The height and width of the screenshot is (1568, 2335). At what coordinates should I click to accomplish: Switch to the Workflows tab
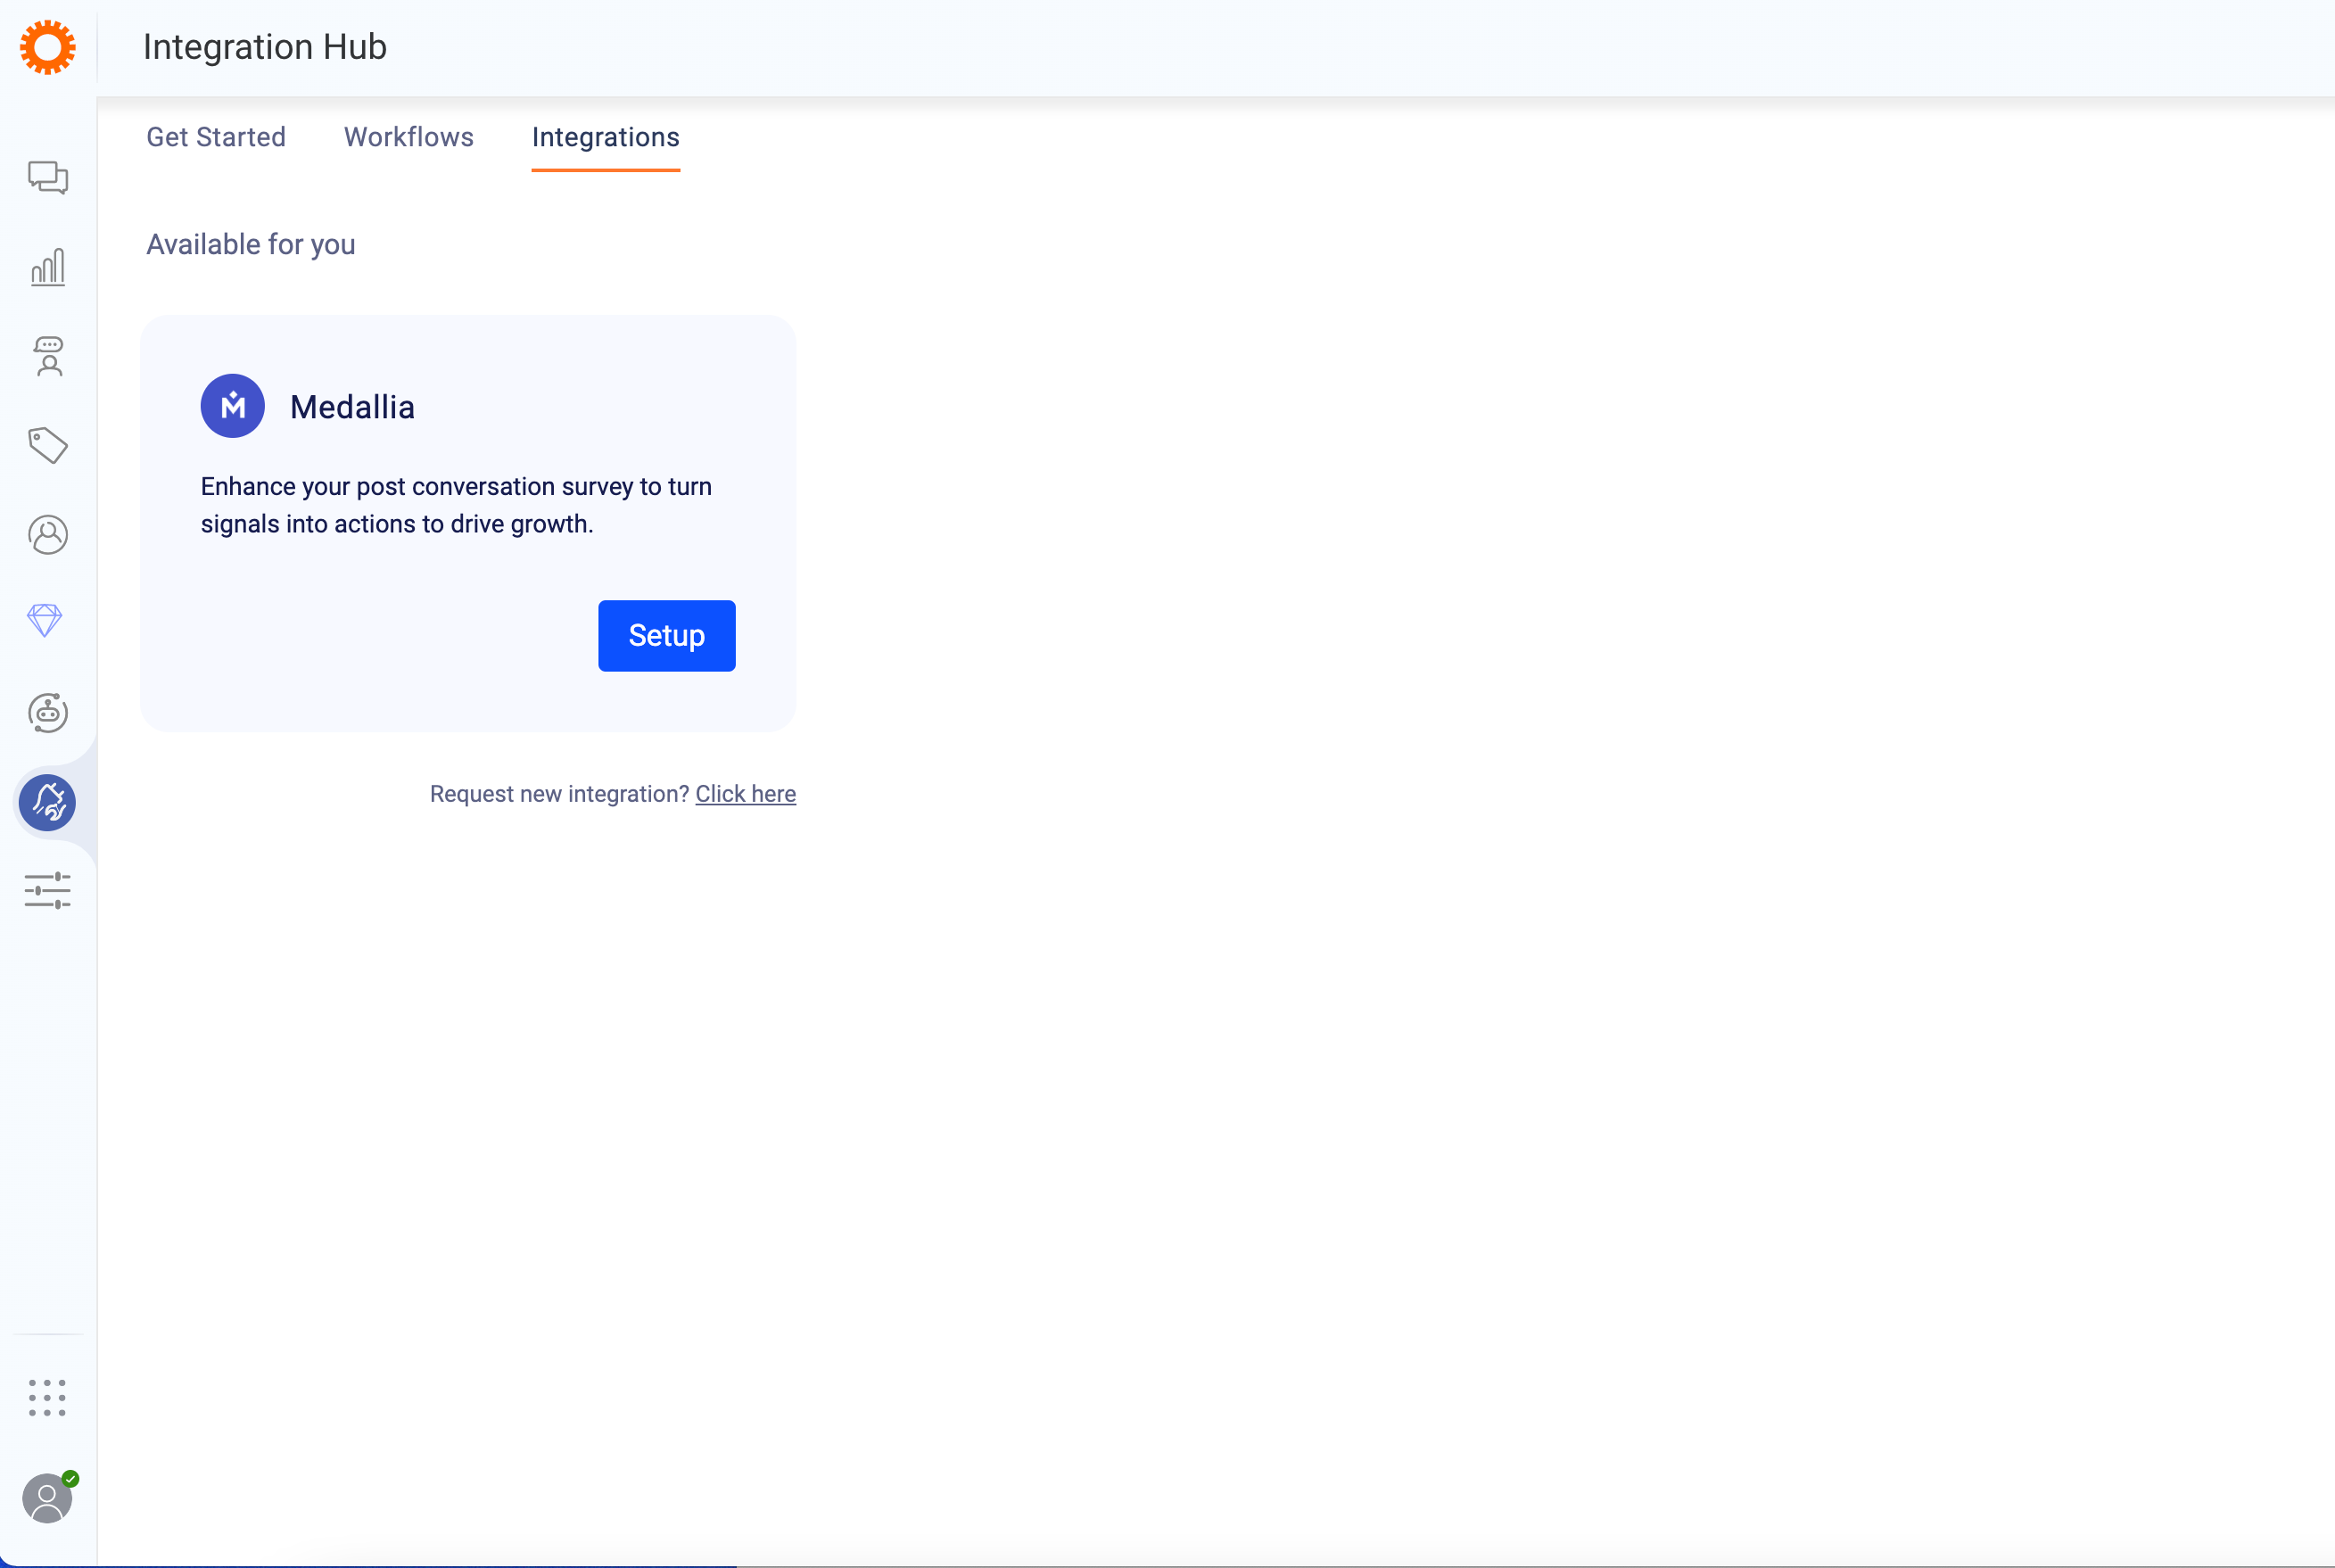pos(409,137)
